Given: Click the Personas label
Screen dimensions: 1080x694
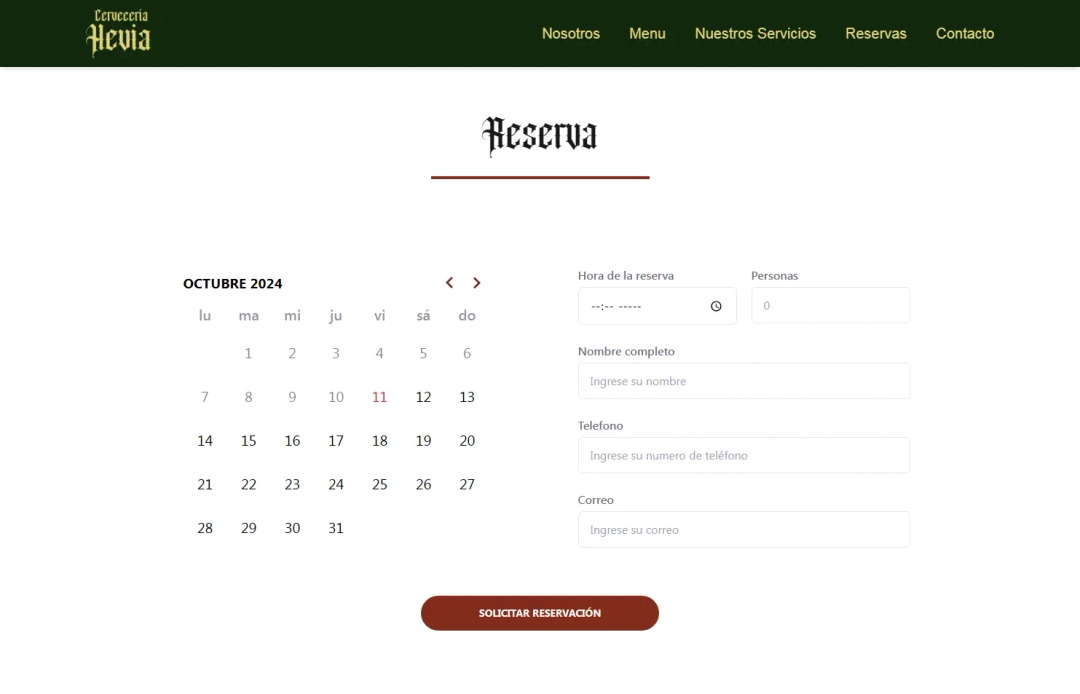Looking at the screenshot, I should tap(775, 275).
